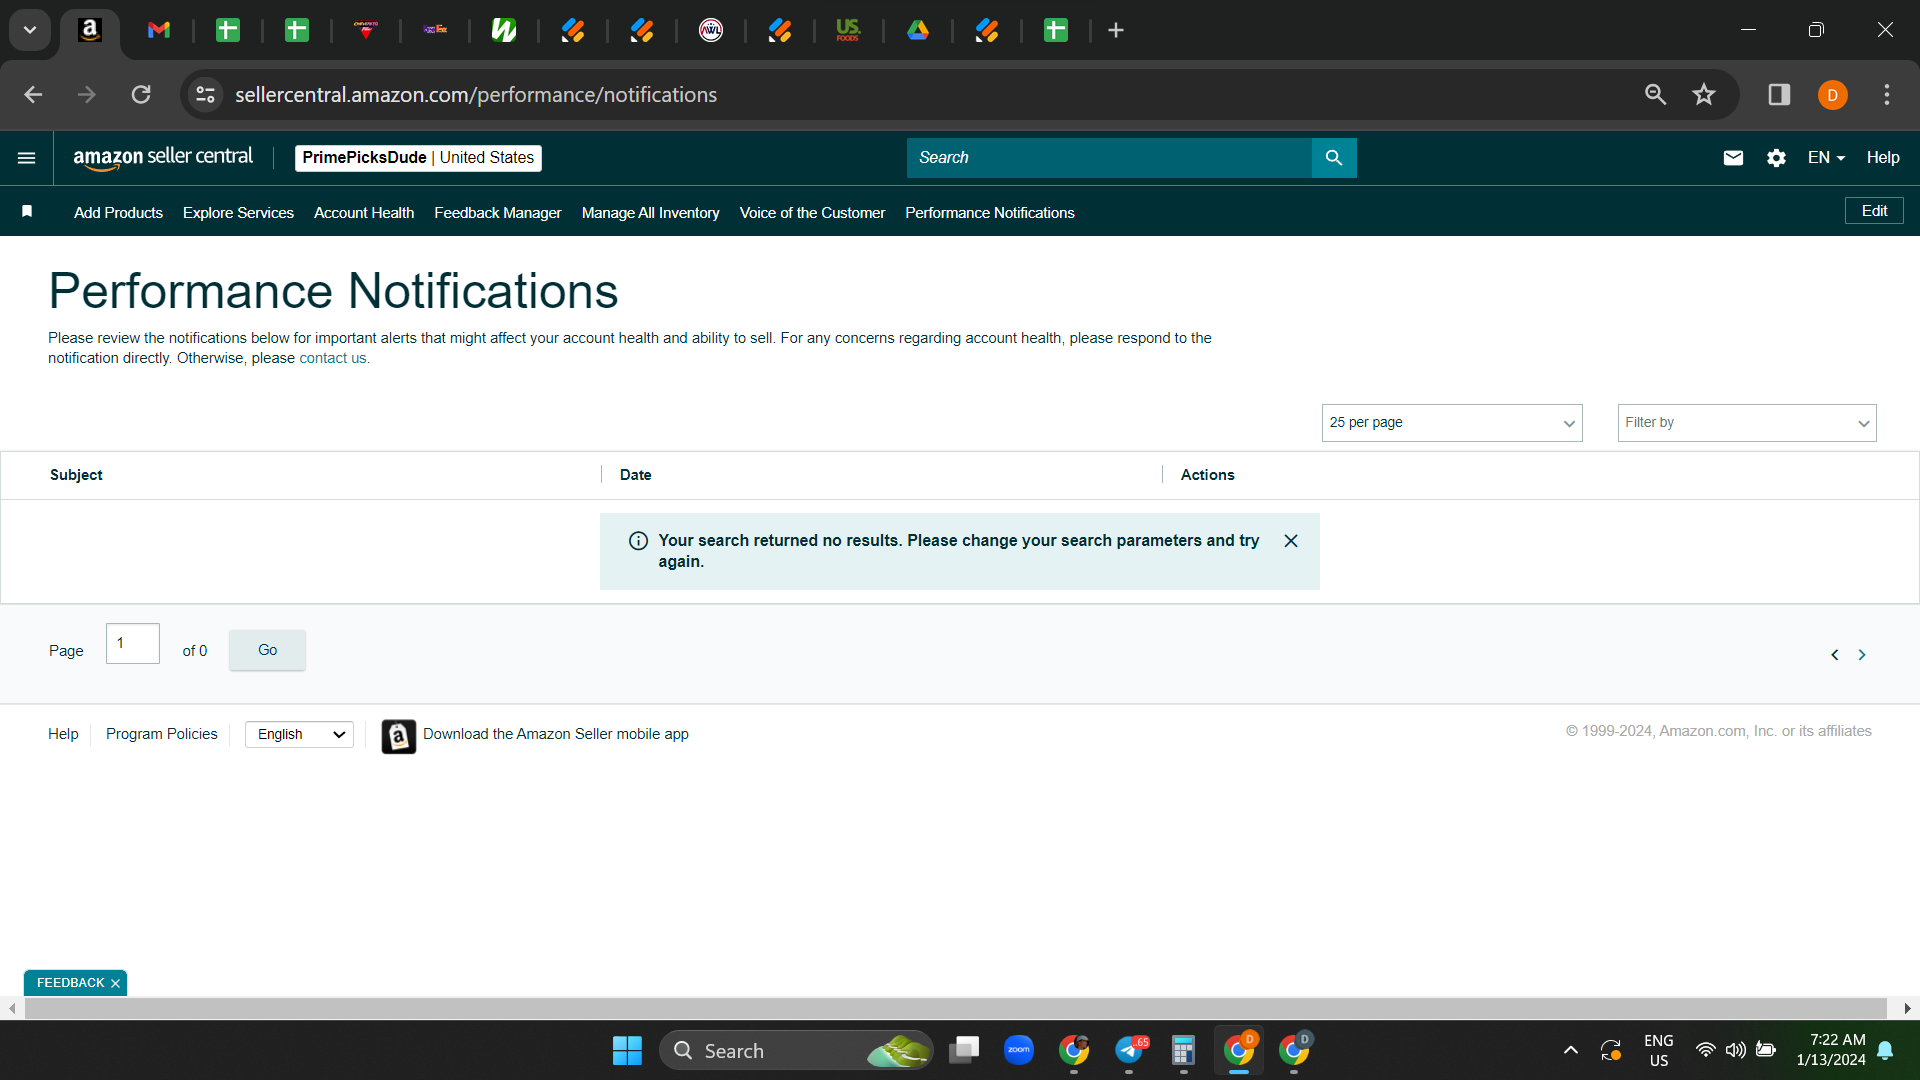
Task: Open Chrome three-dot menu
Action: 1887,95
